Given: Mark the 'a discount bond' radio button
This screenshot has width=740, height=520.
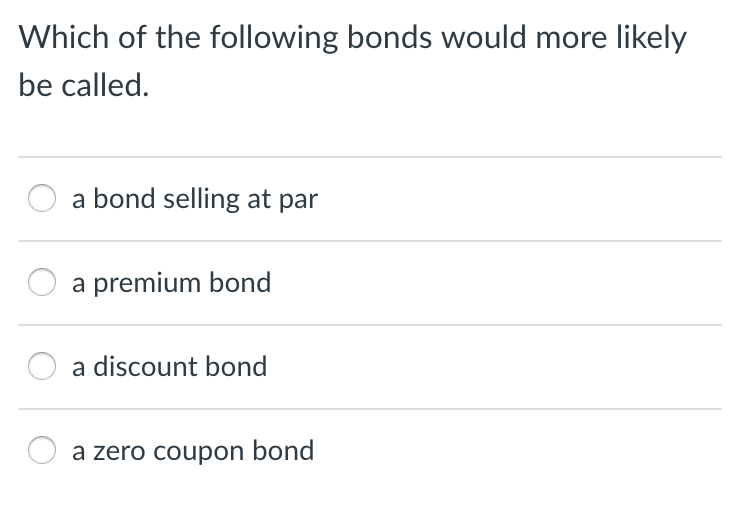Looking at the screenshot, I should 42,366.
